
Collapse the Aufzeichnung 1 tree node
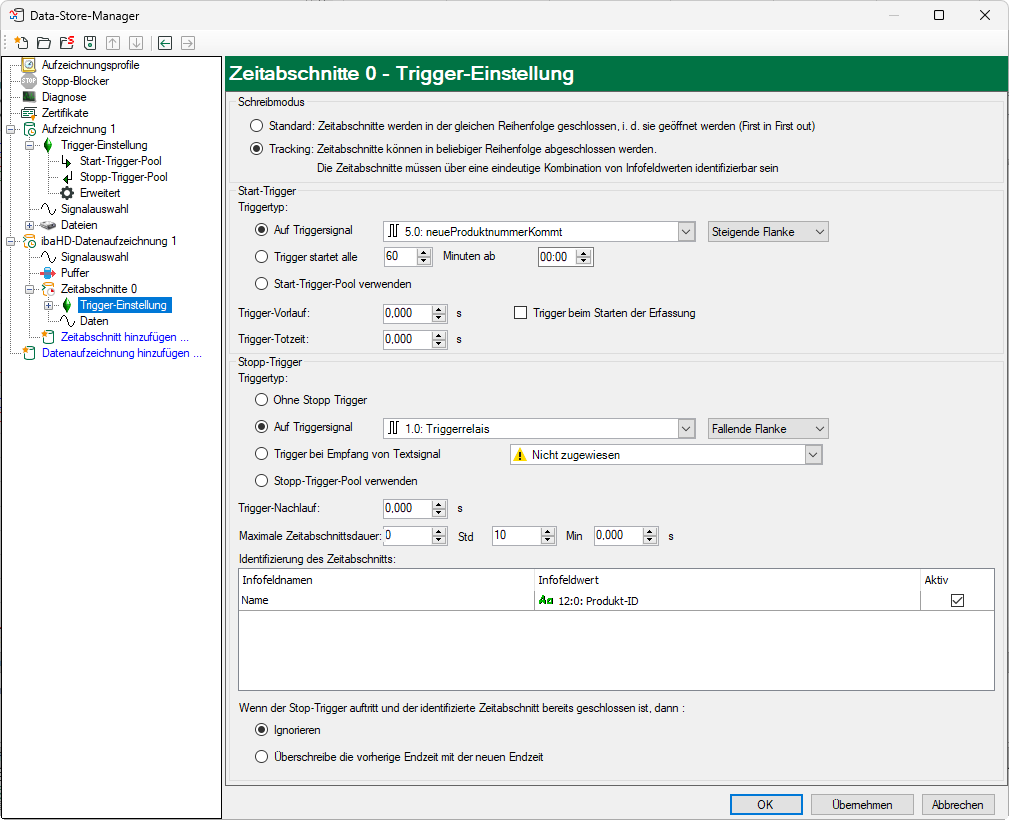pyautogui.click(x=12, y=129)
